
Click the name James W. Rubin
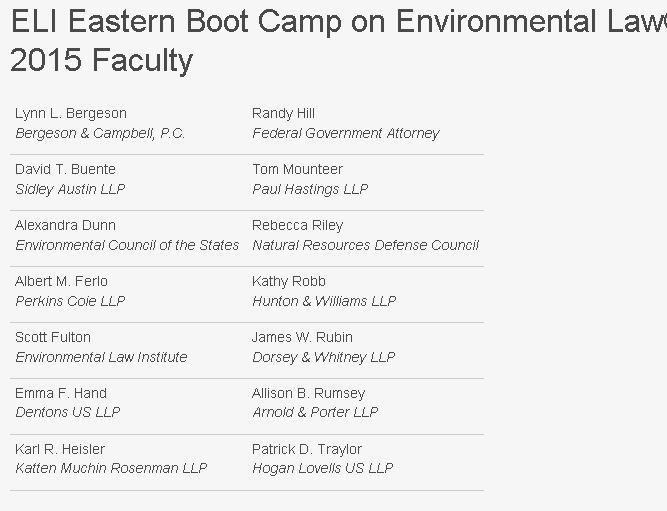302,337
